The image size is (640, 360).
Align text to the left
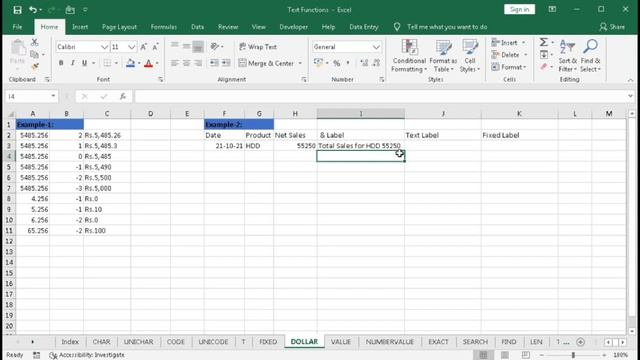[x=175, y=63]
